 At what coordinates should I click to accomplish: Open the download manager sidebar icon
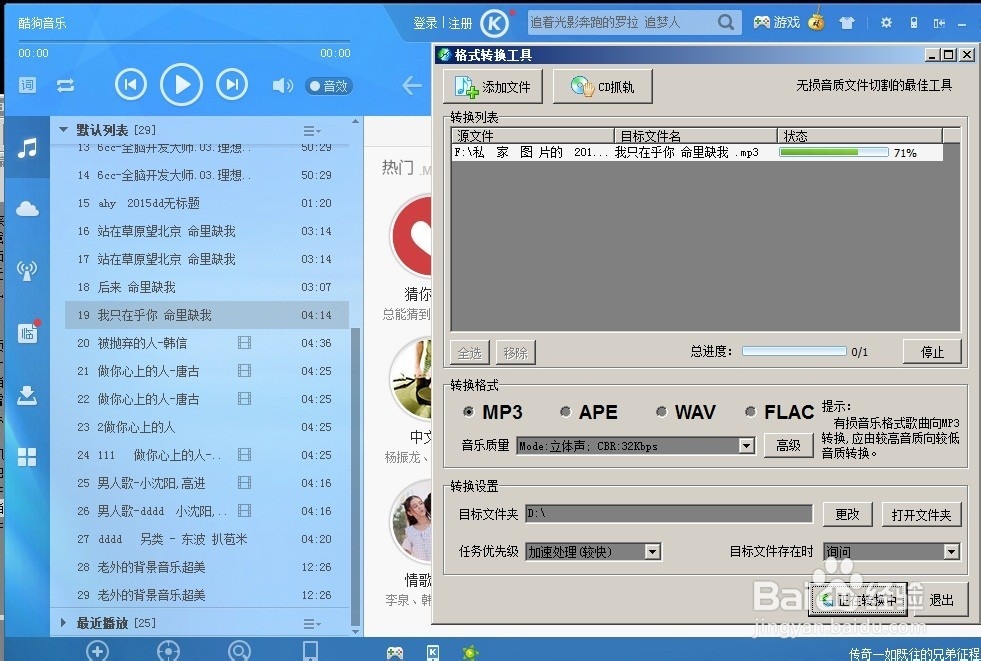(27, 395)
